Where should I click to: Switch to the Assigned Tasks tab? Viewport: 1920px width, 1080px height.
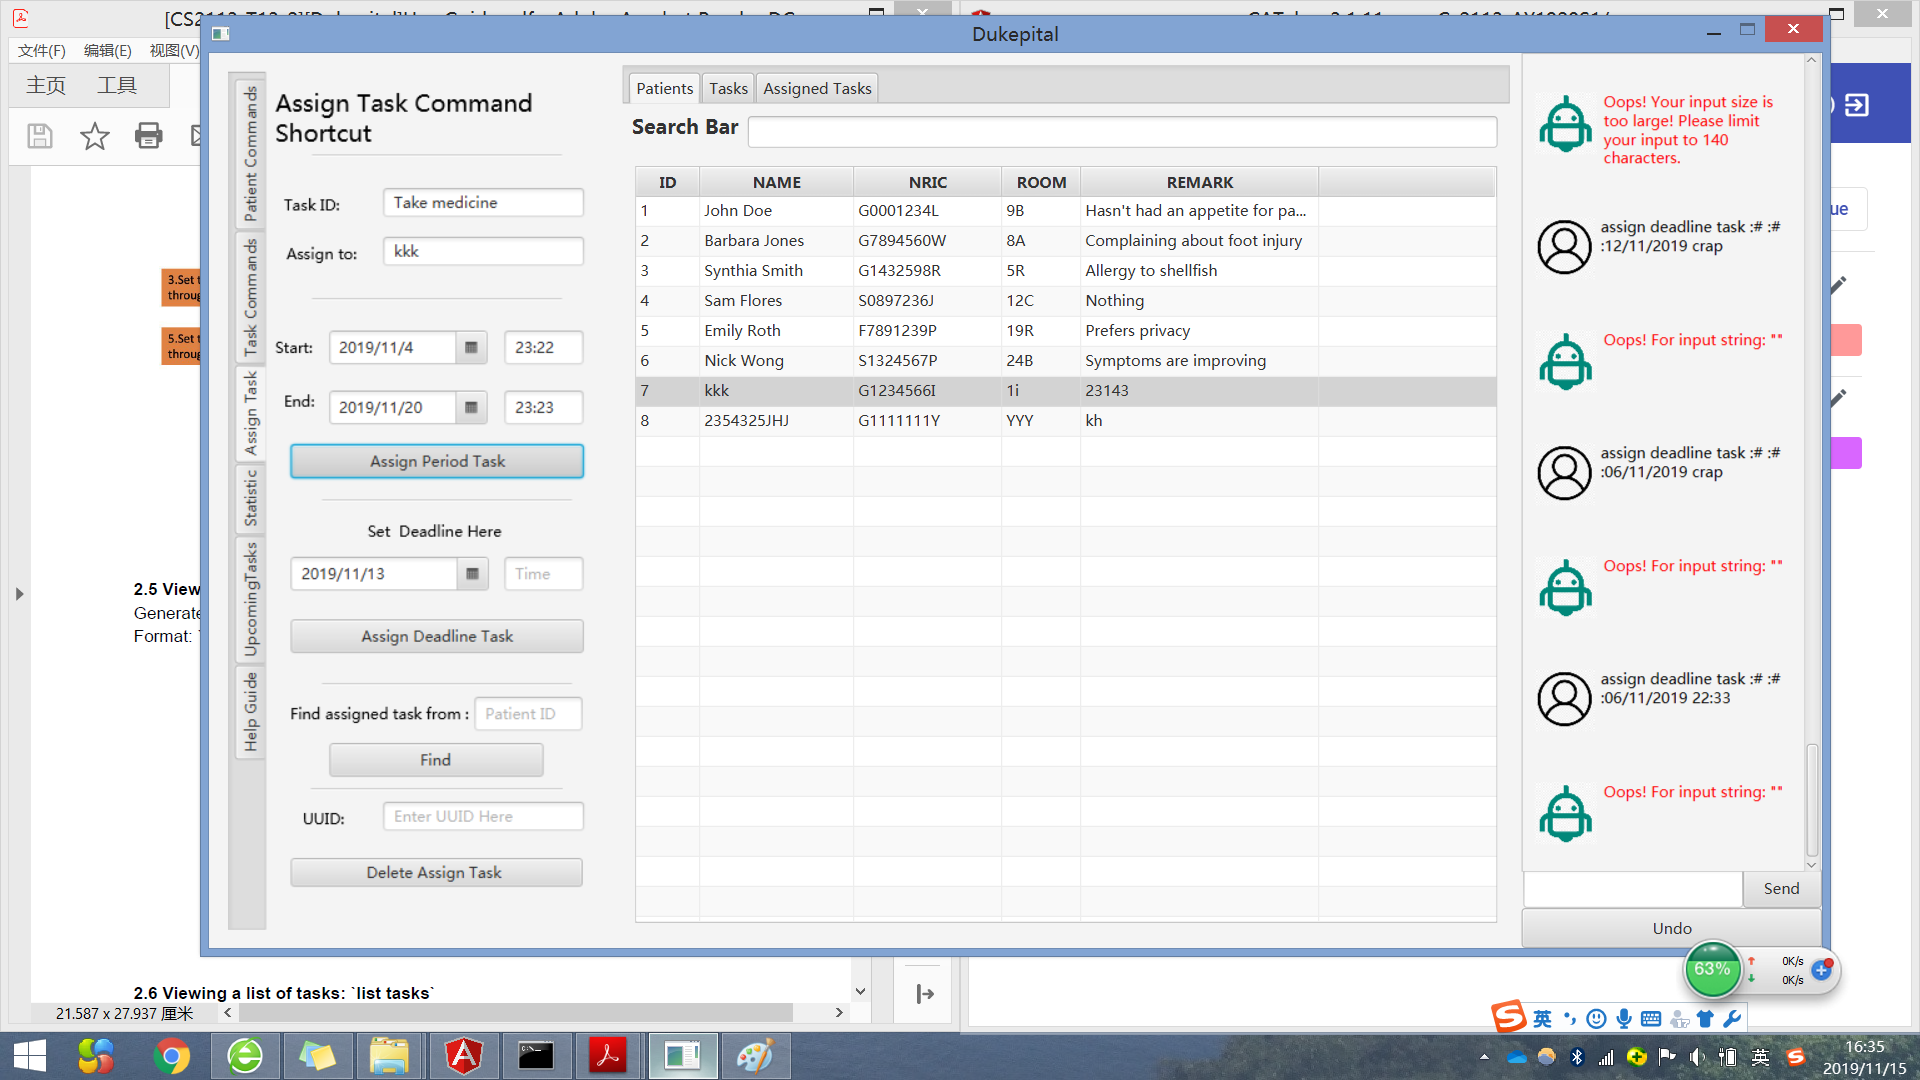point(817,89)
